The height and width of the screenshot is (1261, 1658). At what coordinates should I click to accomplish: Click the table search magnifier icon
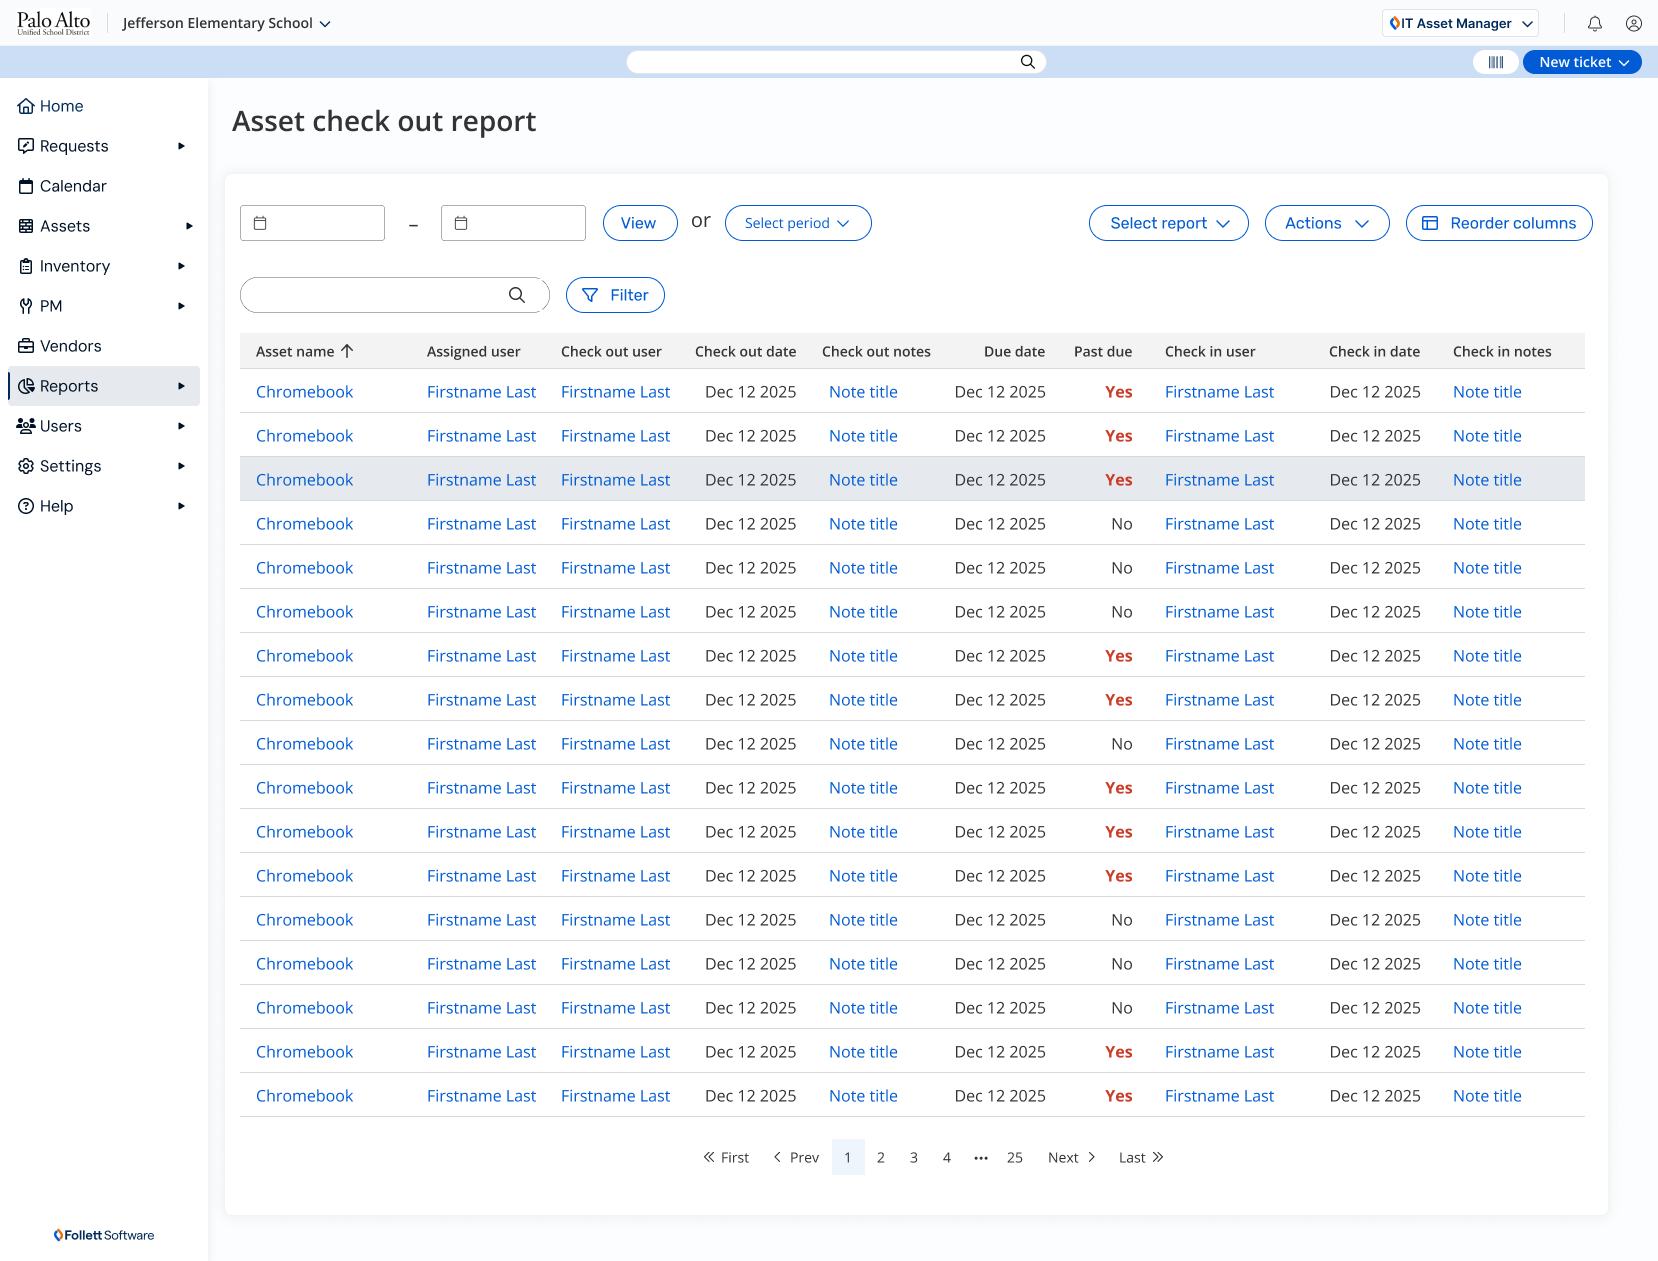click(x=516, y=295)
